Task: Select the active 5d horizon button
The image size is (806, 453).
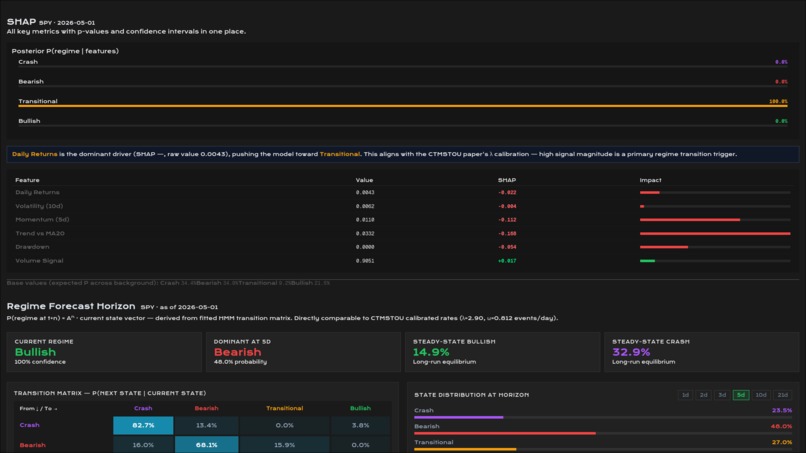Action: (x=741, y=395)
